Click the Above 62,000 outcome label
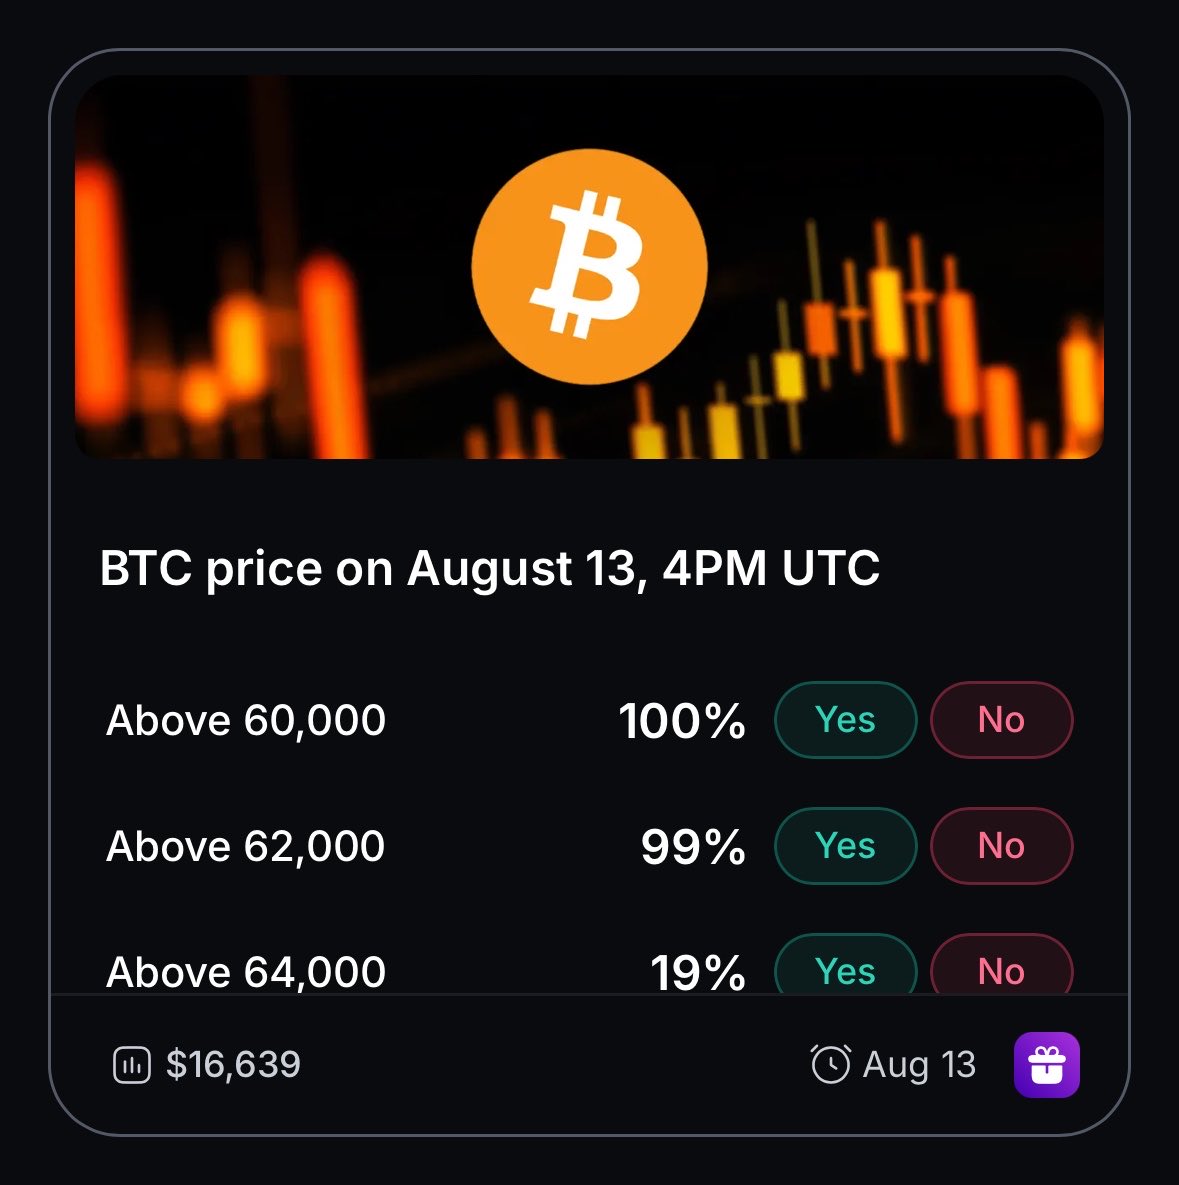 click(246, 846)
